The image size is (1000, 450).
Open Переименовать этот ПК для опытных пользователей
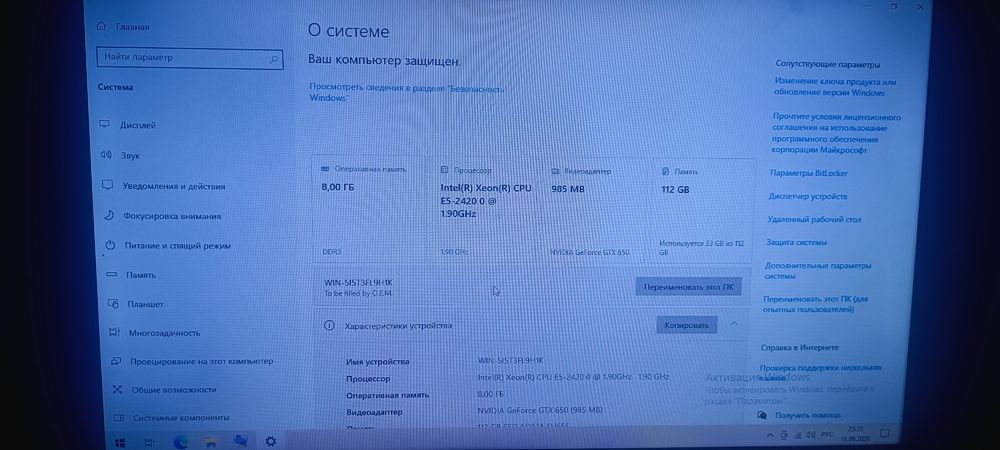click(815, 304)
